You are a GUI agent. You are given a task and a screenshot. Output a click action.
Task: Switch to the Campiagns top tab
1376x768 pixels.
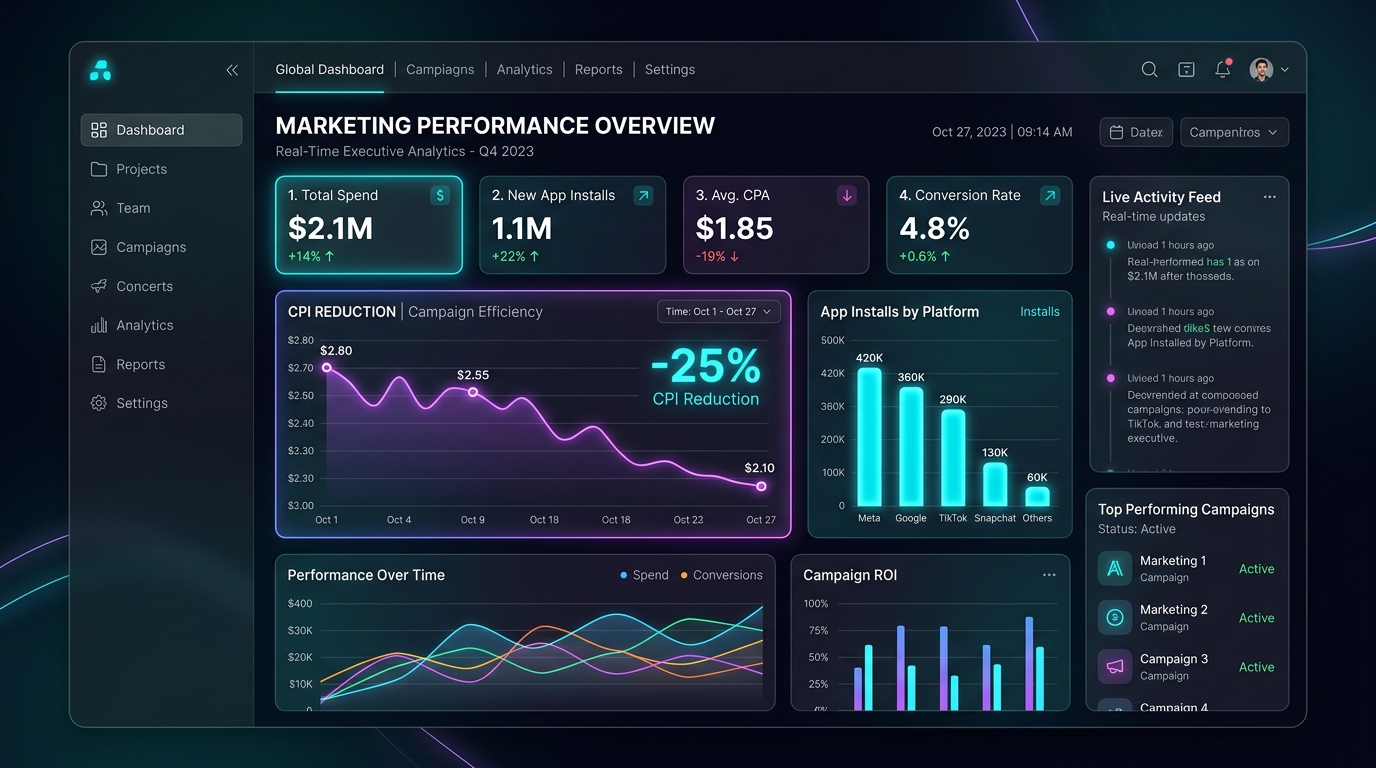(440, 69)
